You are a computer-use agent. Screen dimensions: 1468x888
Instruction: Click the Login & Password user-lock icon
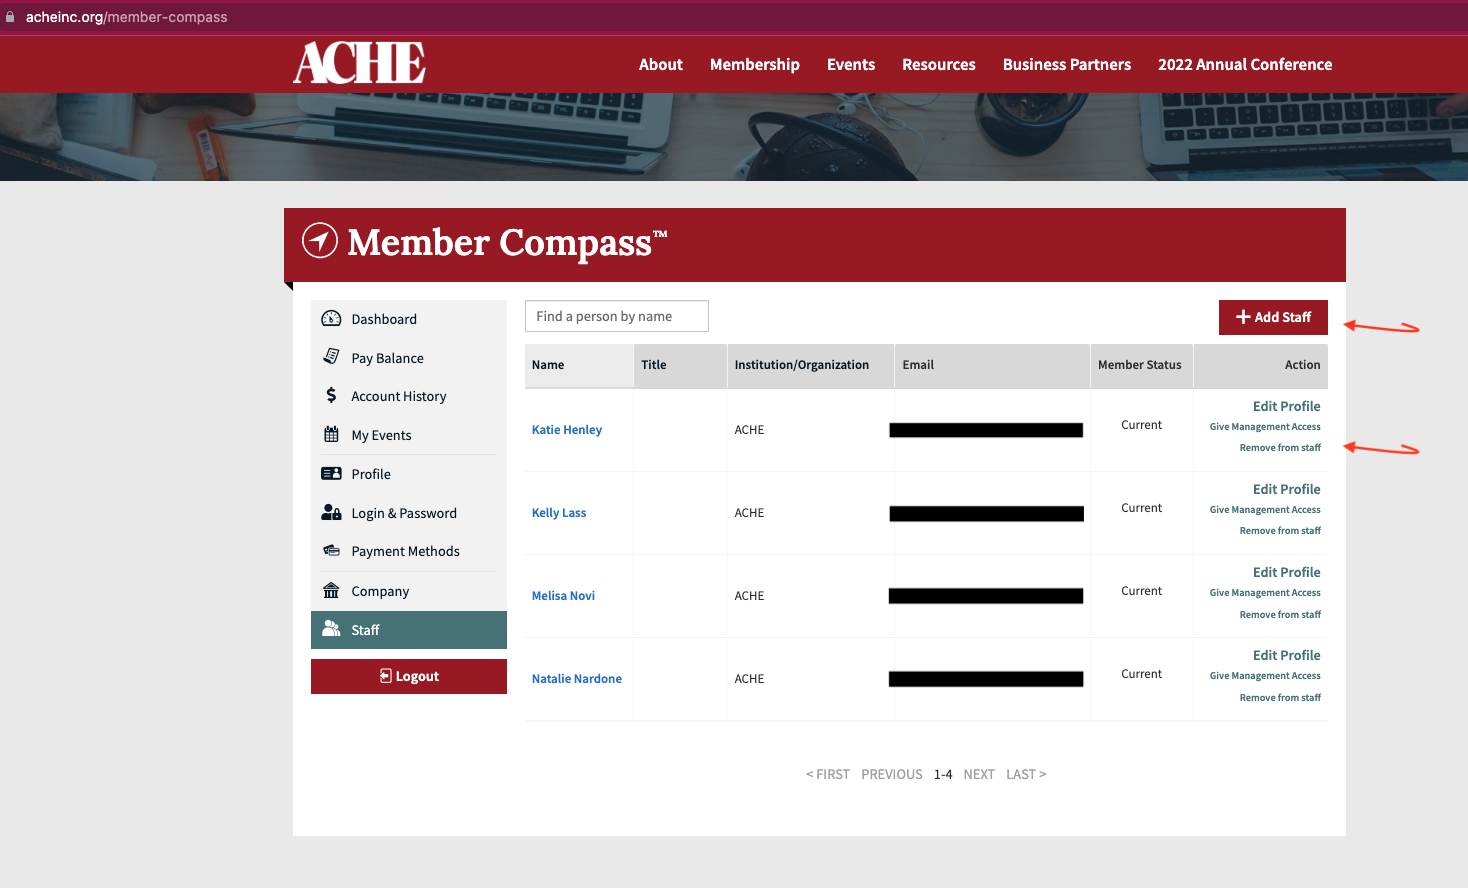pos(331,512)
